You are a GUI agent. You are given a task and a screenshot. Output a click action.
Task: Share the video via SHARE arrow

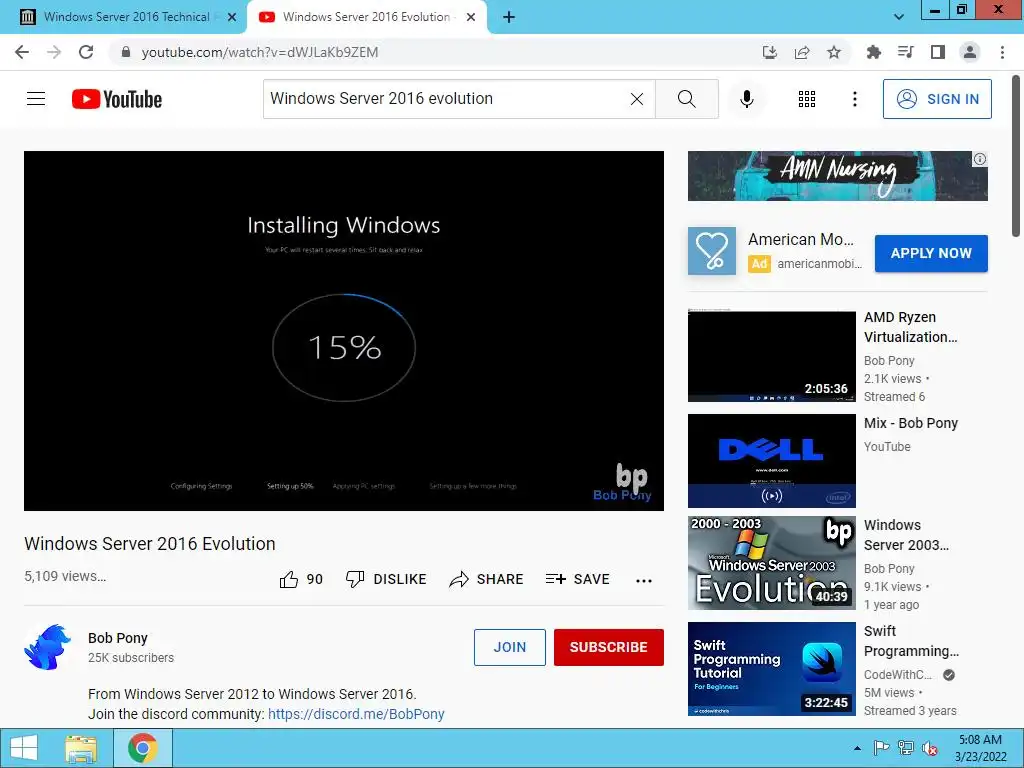click(487, 579)
